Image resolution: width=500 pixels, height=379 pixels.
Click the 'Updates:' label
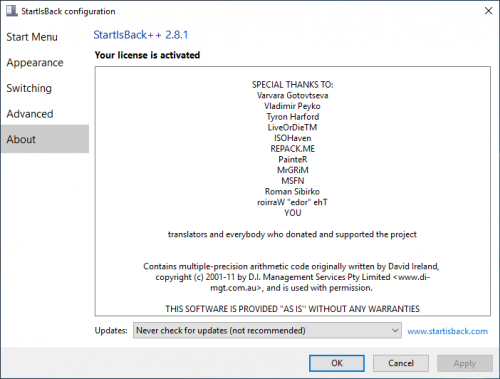point(111,331)
